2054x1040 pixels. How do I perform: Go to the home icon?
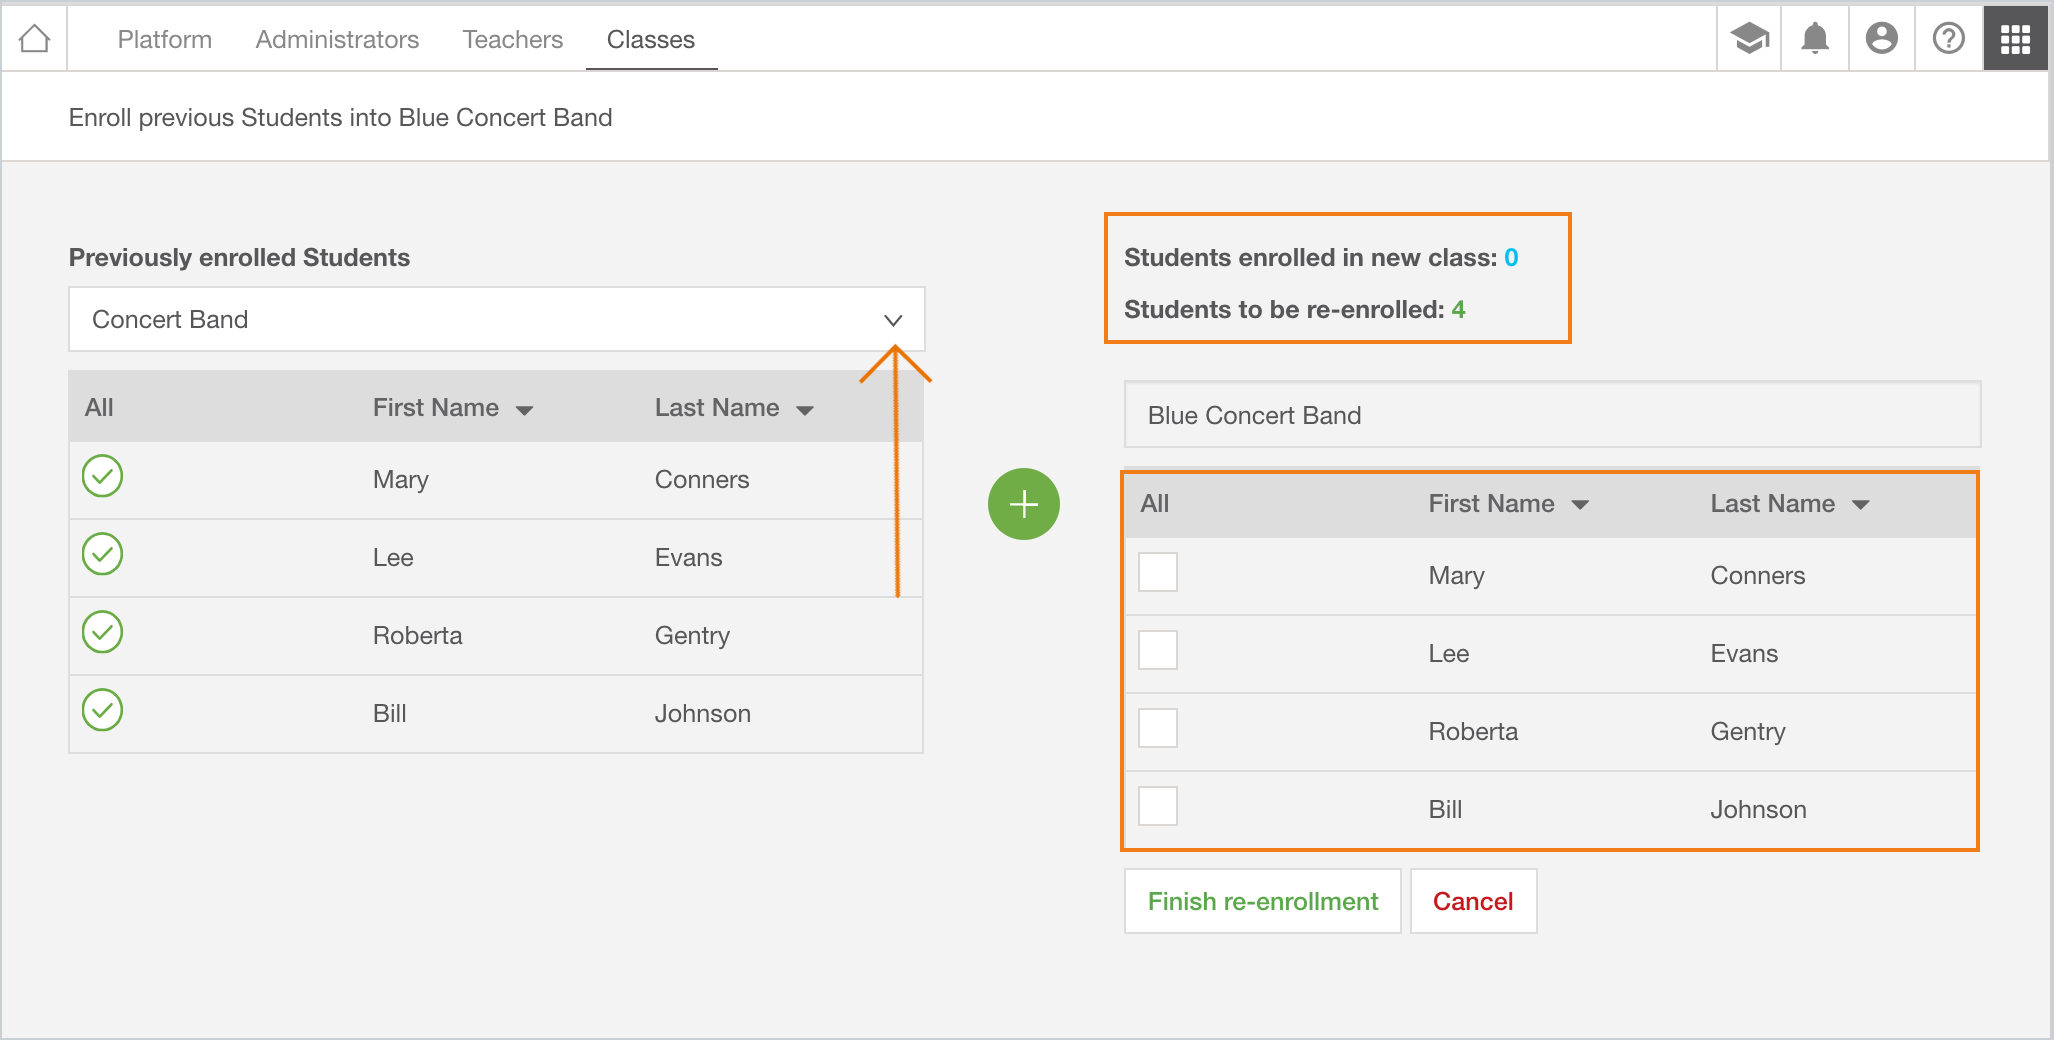click(34, 39)
